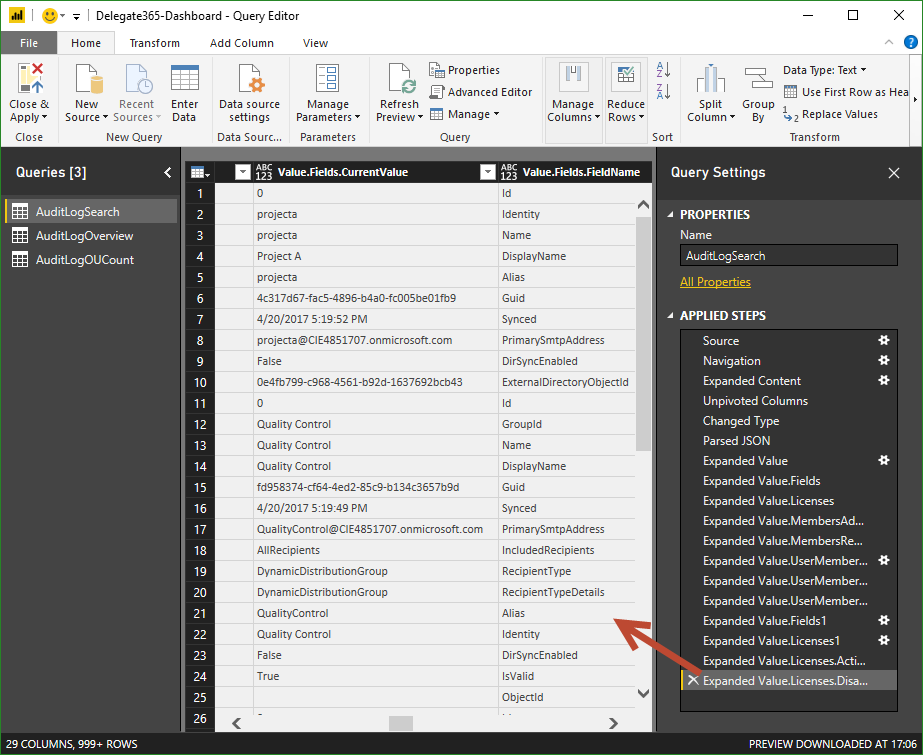Switch to the Transform ribbon tab
The height and width of the screenshot is (755, 923).
pos(155,43)
